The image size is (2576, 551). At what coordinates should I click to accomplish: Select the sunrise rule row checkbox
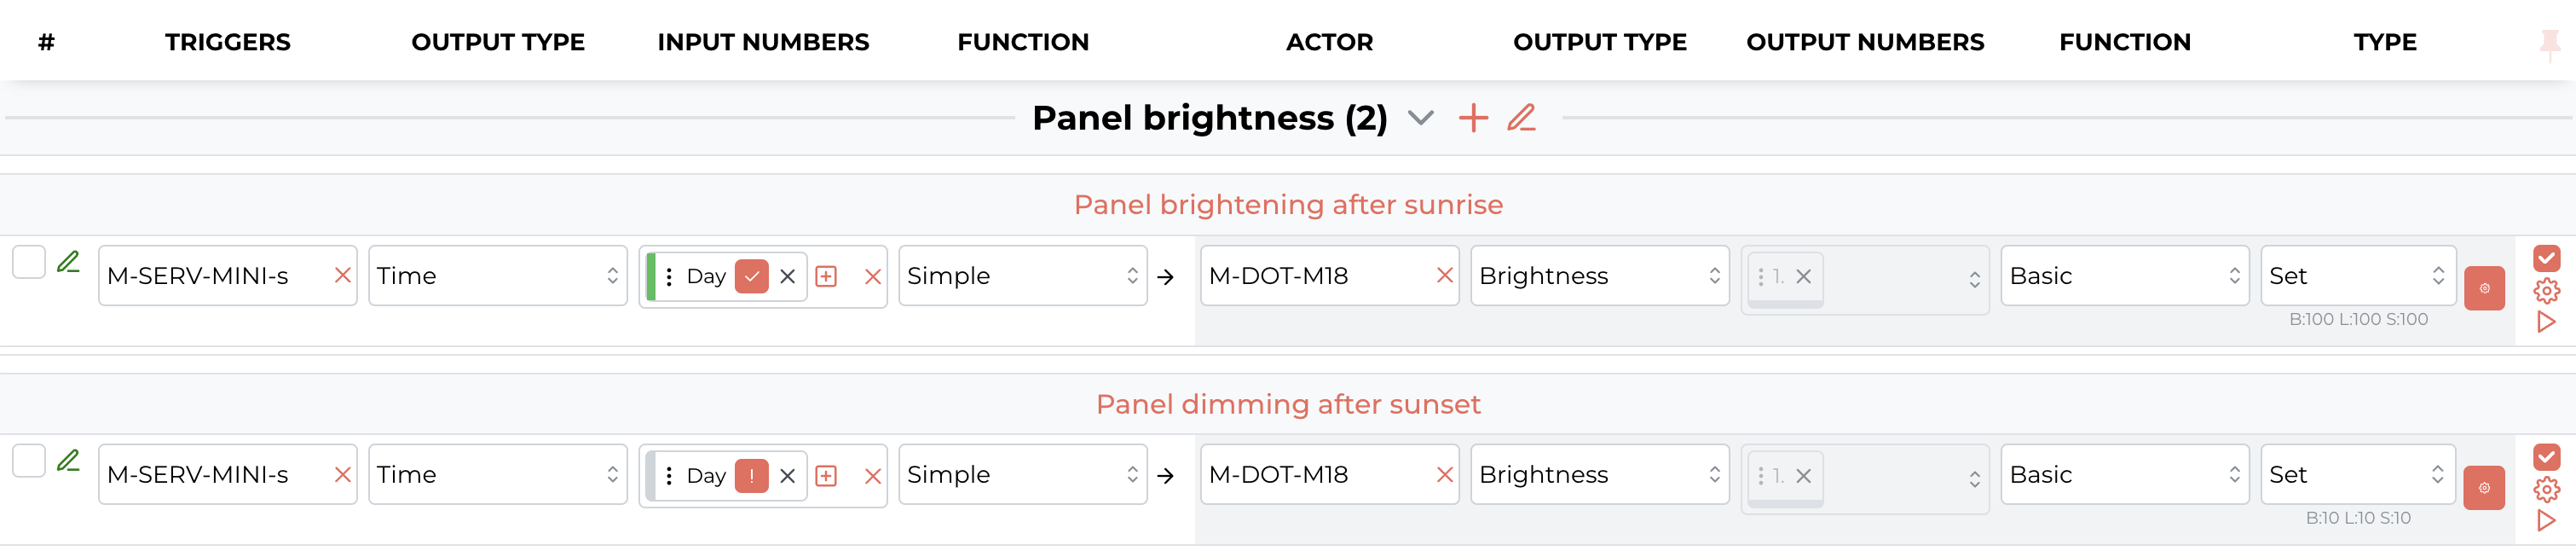(x=29, y=262)
